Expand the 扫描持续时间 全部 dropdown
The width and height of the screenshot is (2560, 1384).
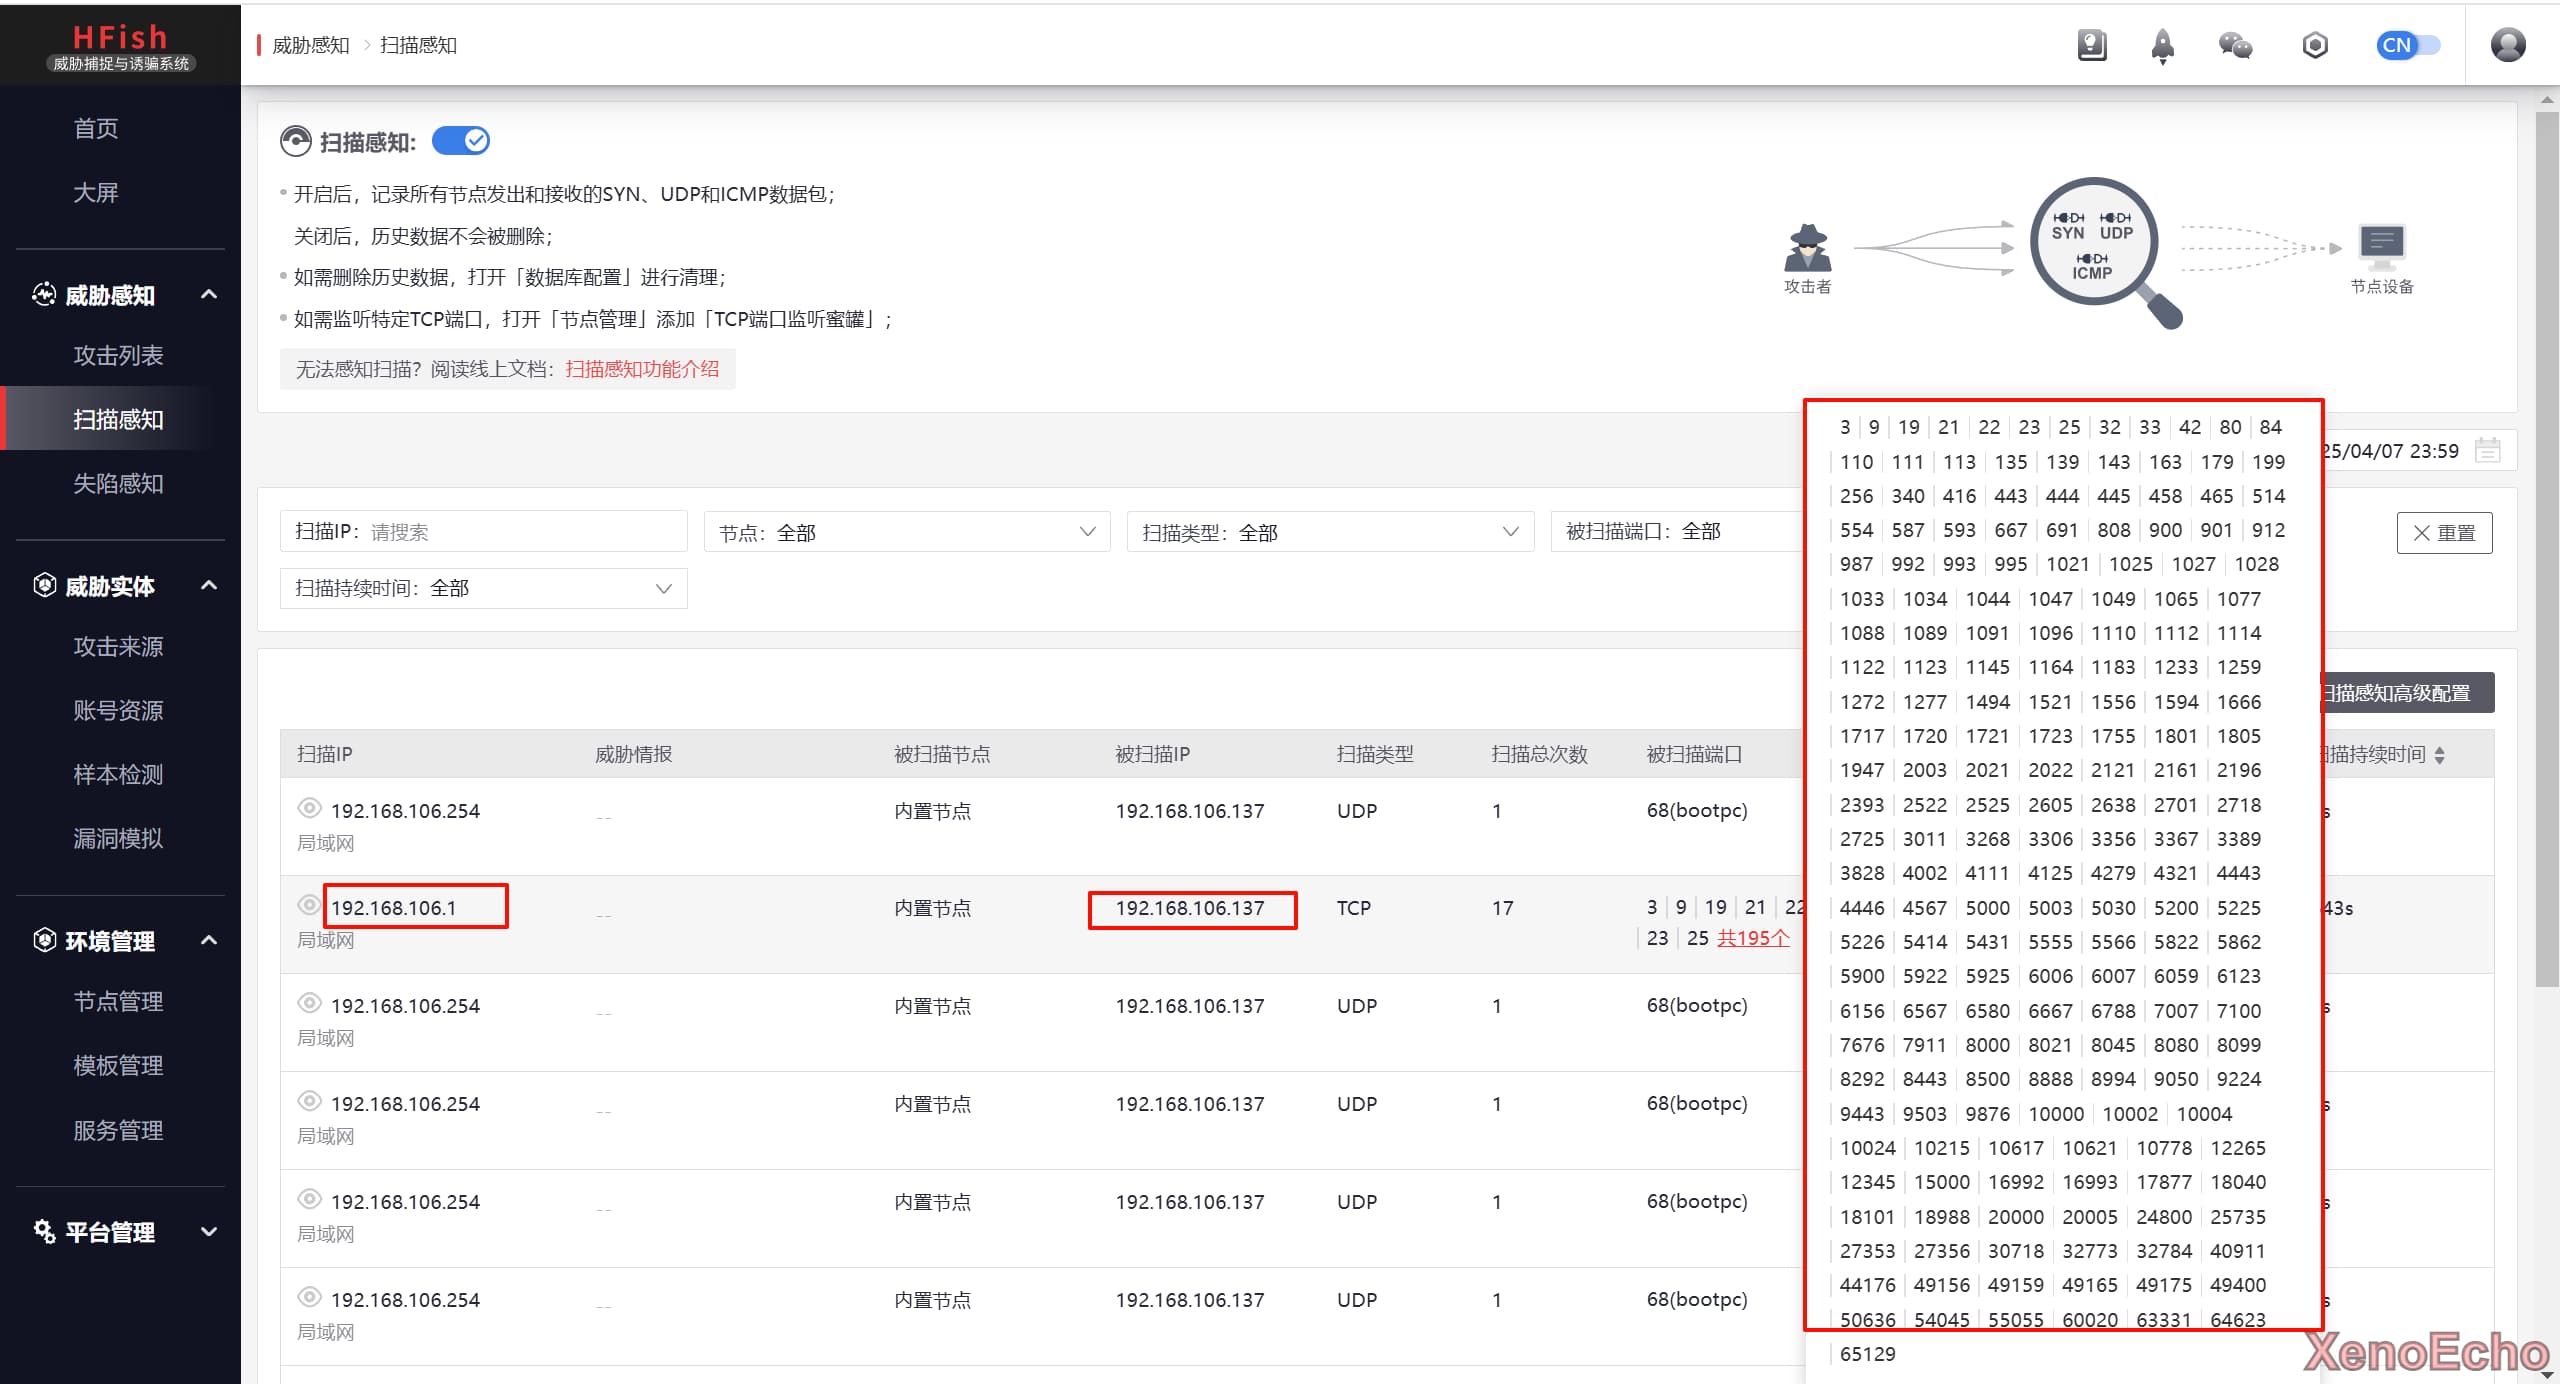tap(483, 588)
